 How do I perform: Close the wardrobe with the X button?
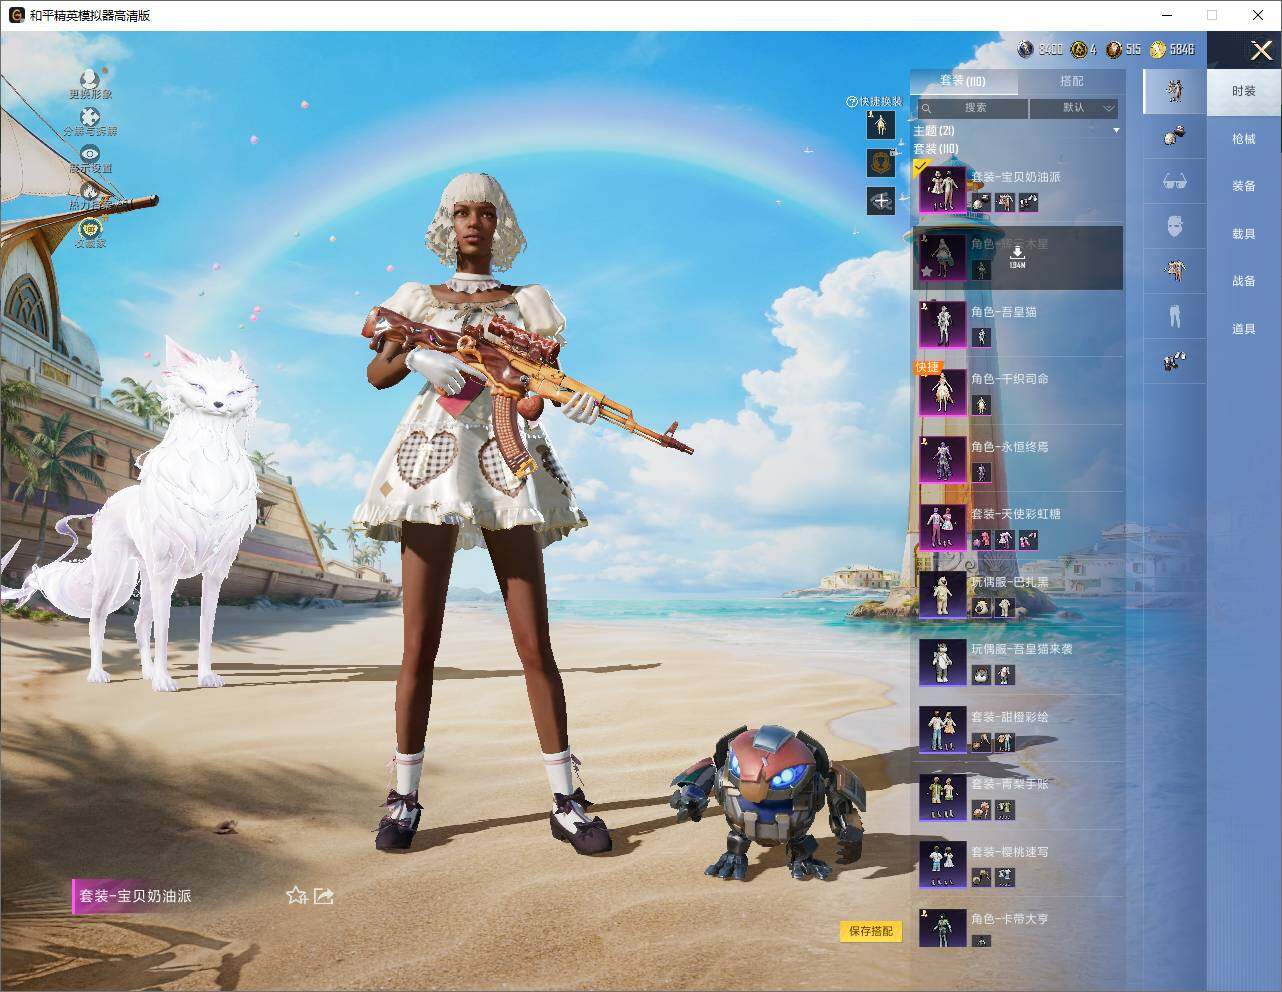click(1261, 50)
